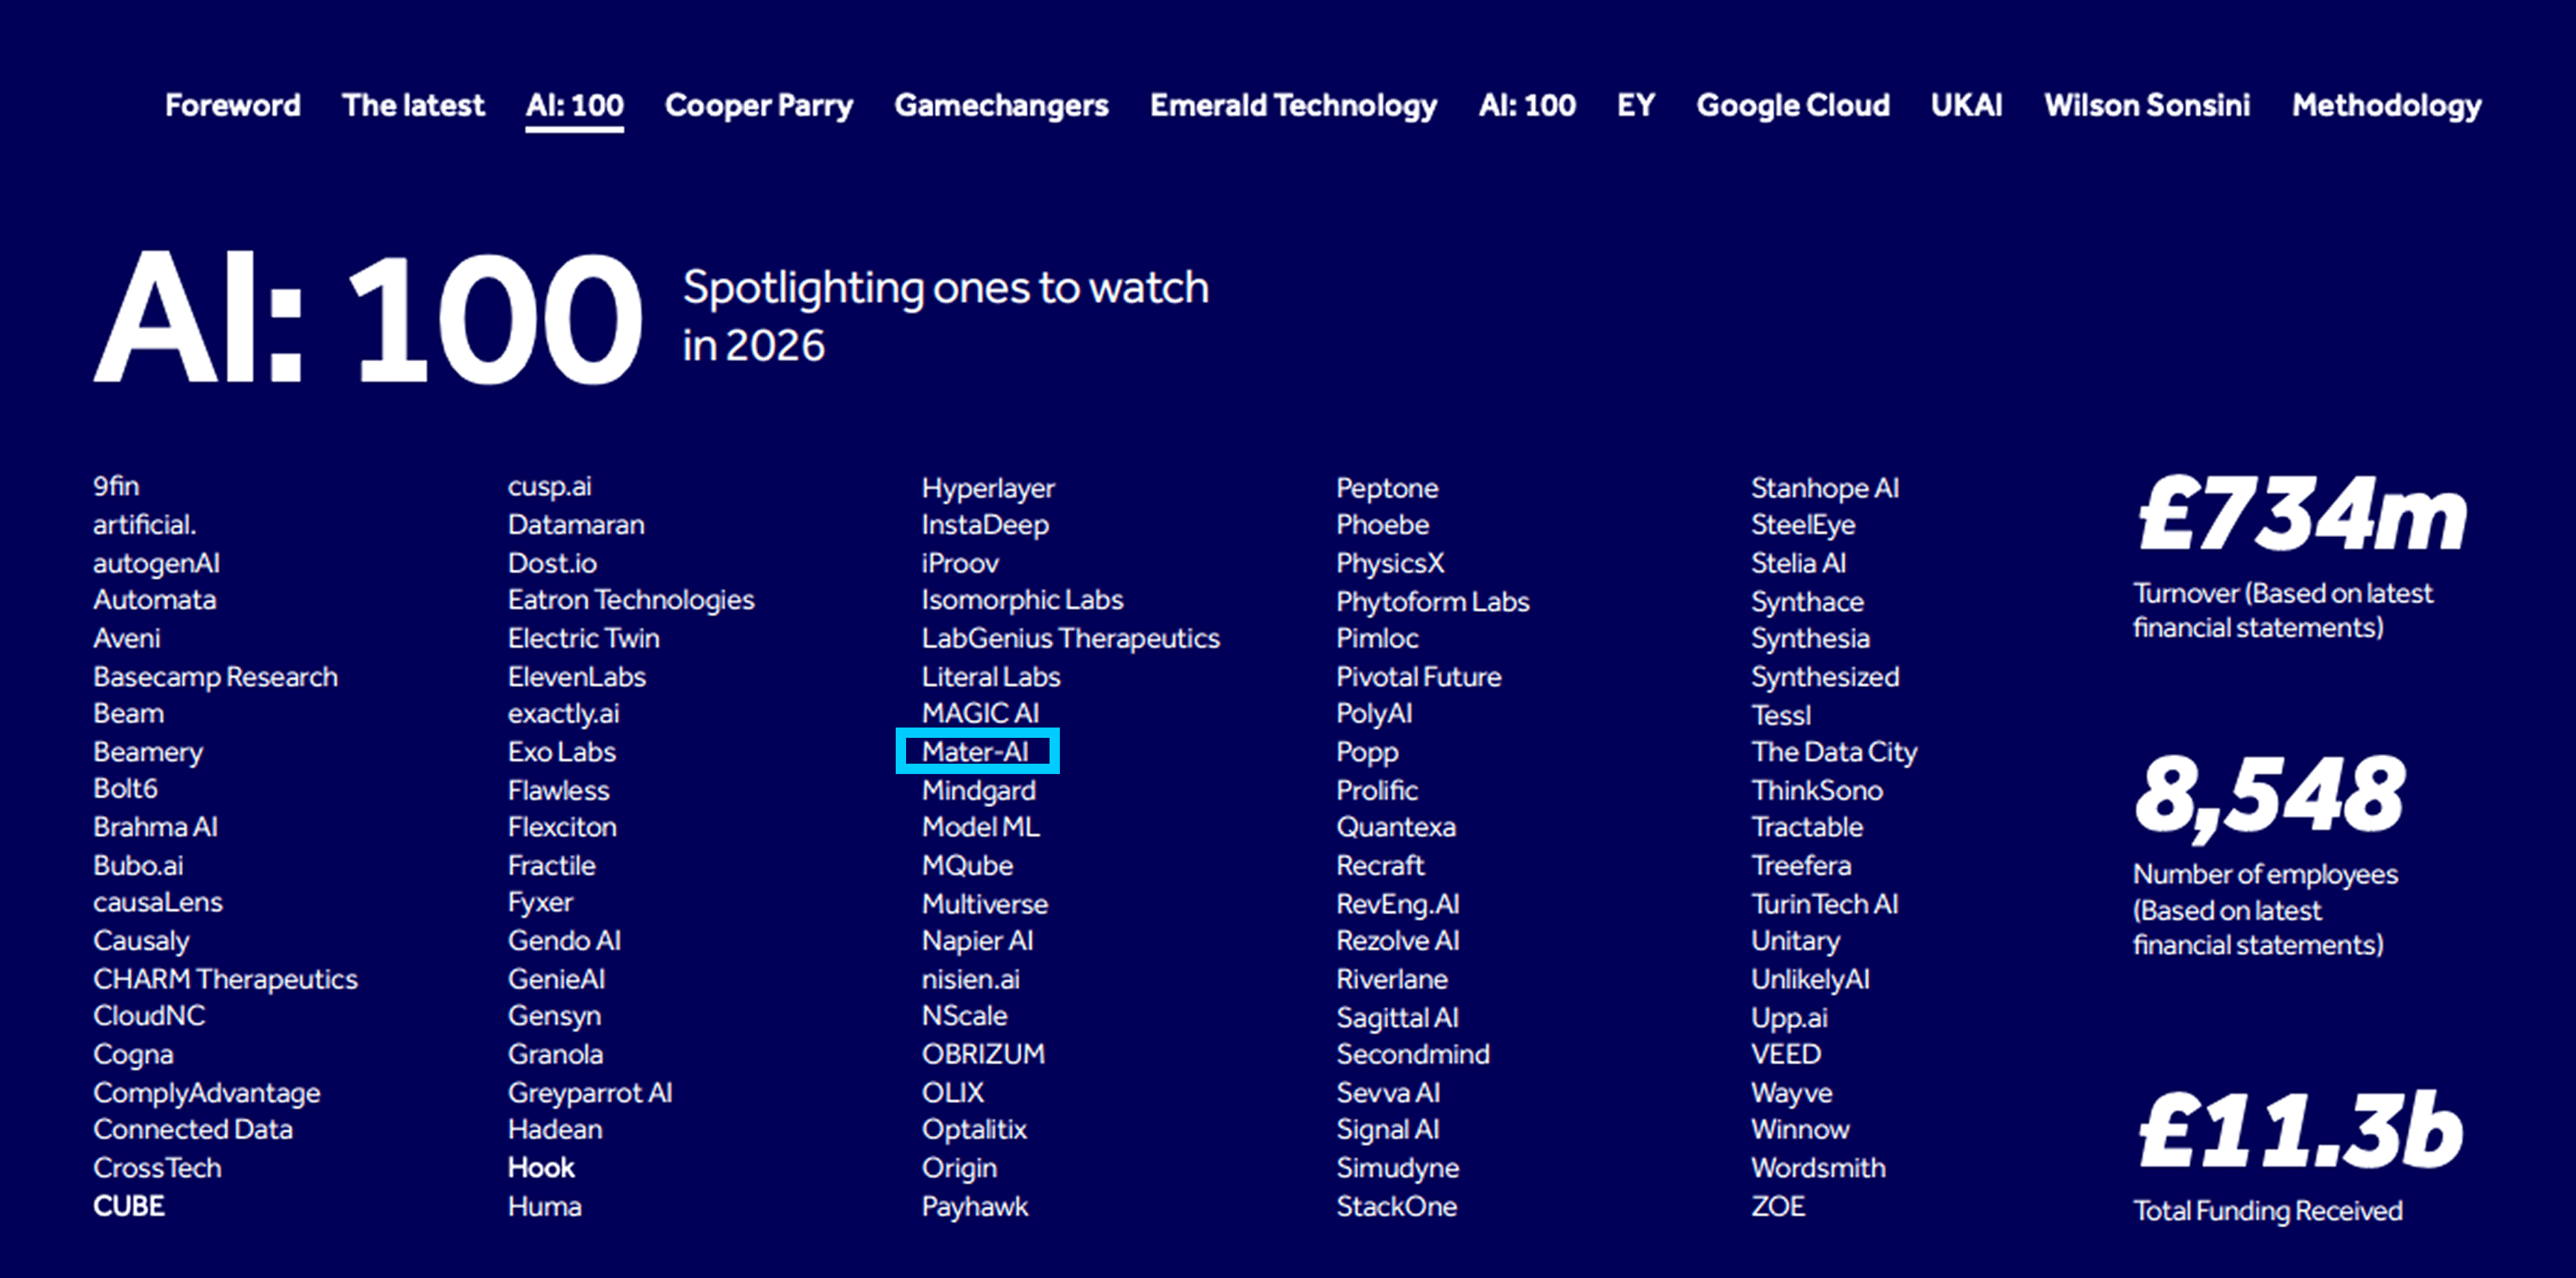Select autogenAI in the list
The height and width of the screenshot is (1278, 2576).
pyautogui.click(x=156, y=563)
